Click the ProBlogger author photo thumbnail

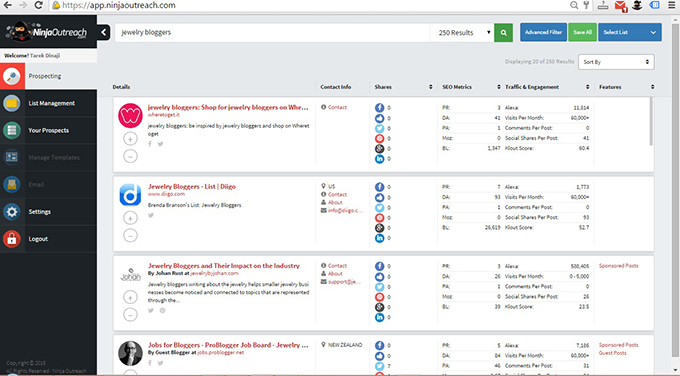point(130,353)
